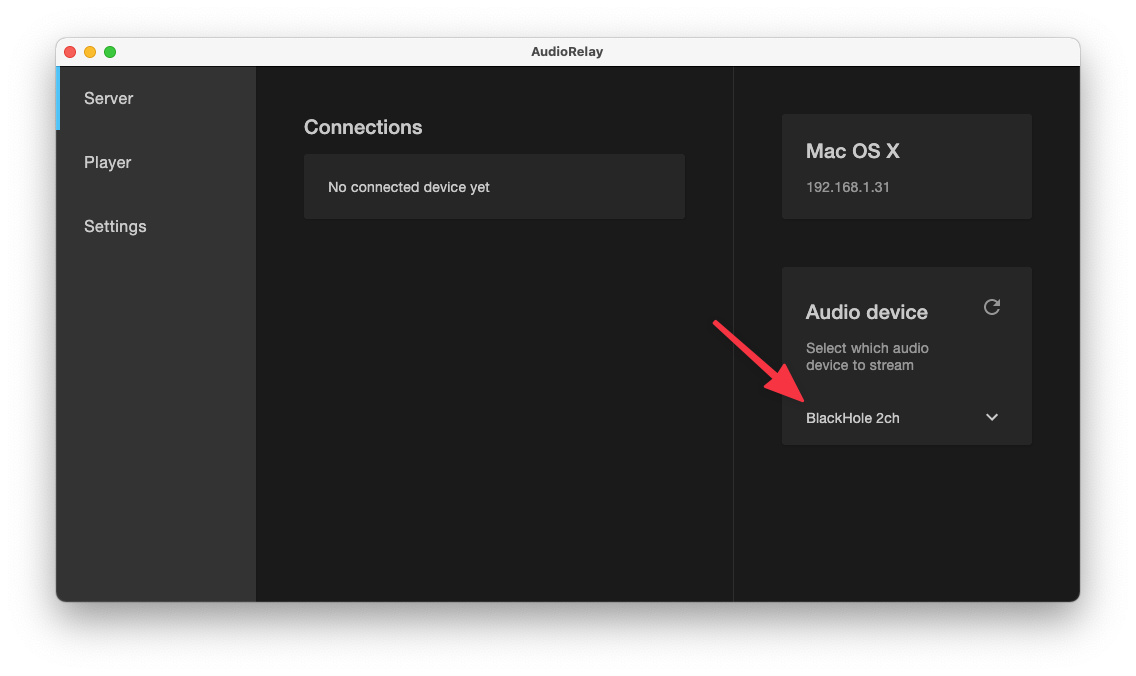Click the Mac OS X server title
This screenshot has width=1136, height=676.
[853, 151]
